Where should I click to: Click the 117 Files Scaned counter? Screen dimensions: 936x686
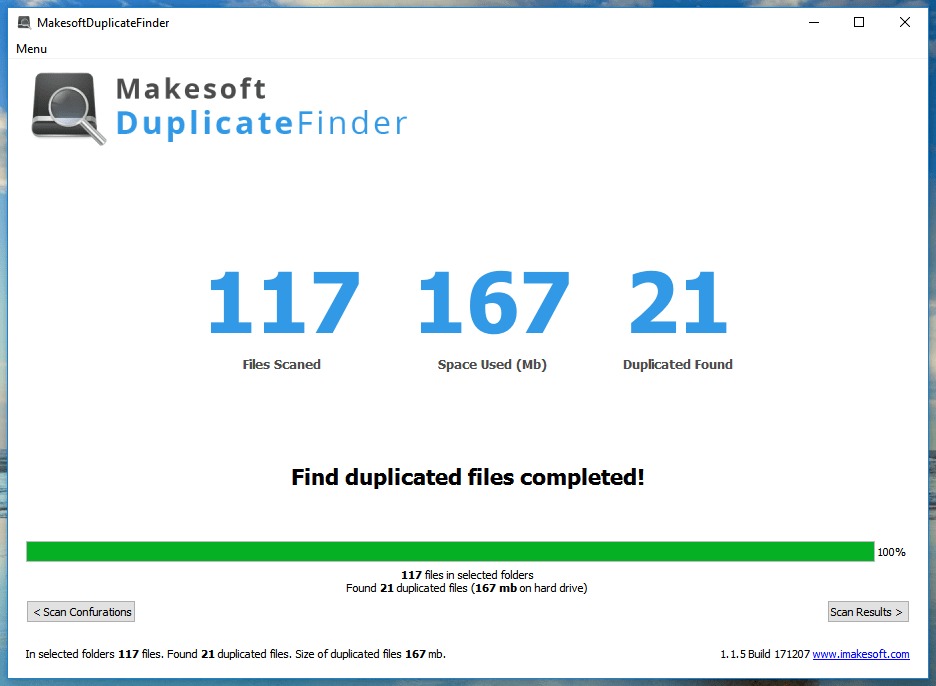point(283,300)
